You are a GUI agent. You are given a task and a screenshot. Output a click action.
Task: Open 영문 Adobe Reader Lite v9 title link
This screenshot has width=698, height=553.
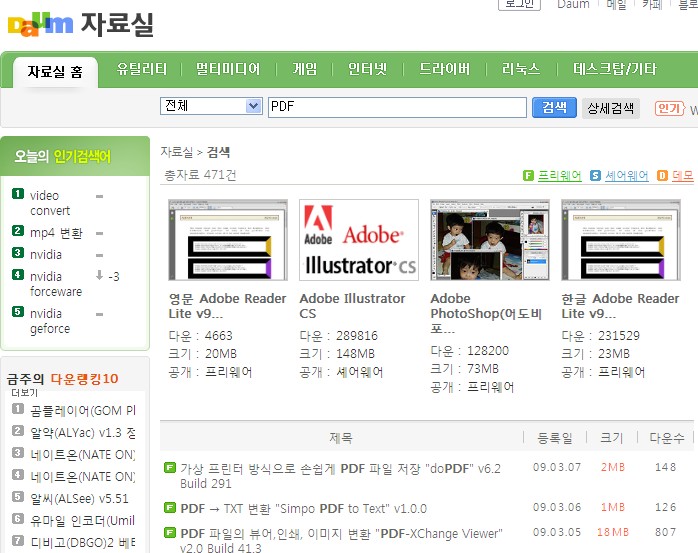227,306
